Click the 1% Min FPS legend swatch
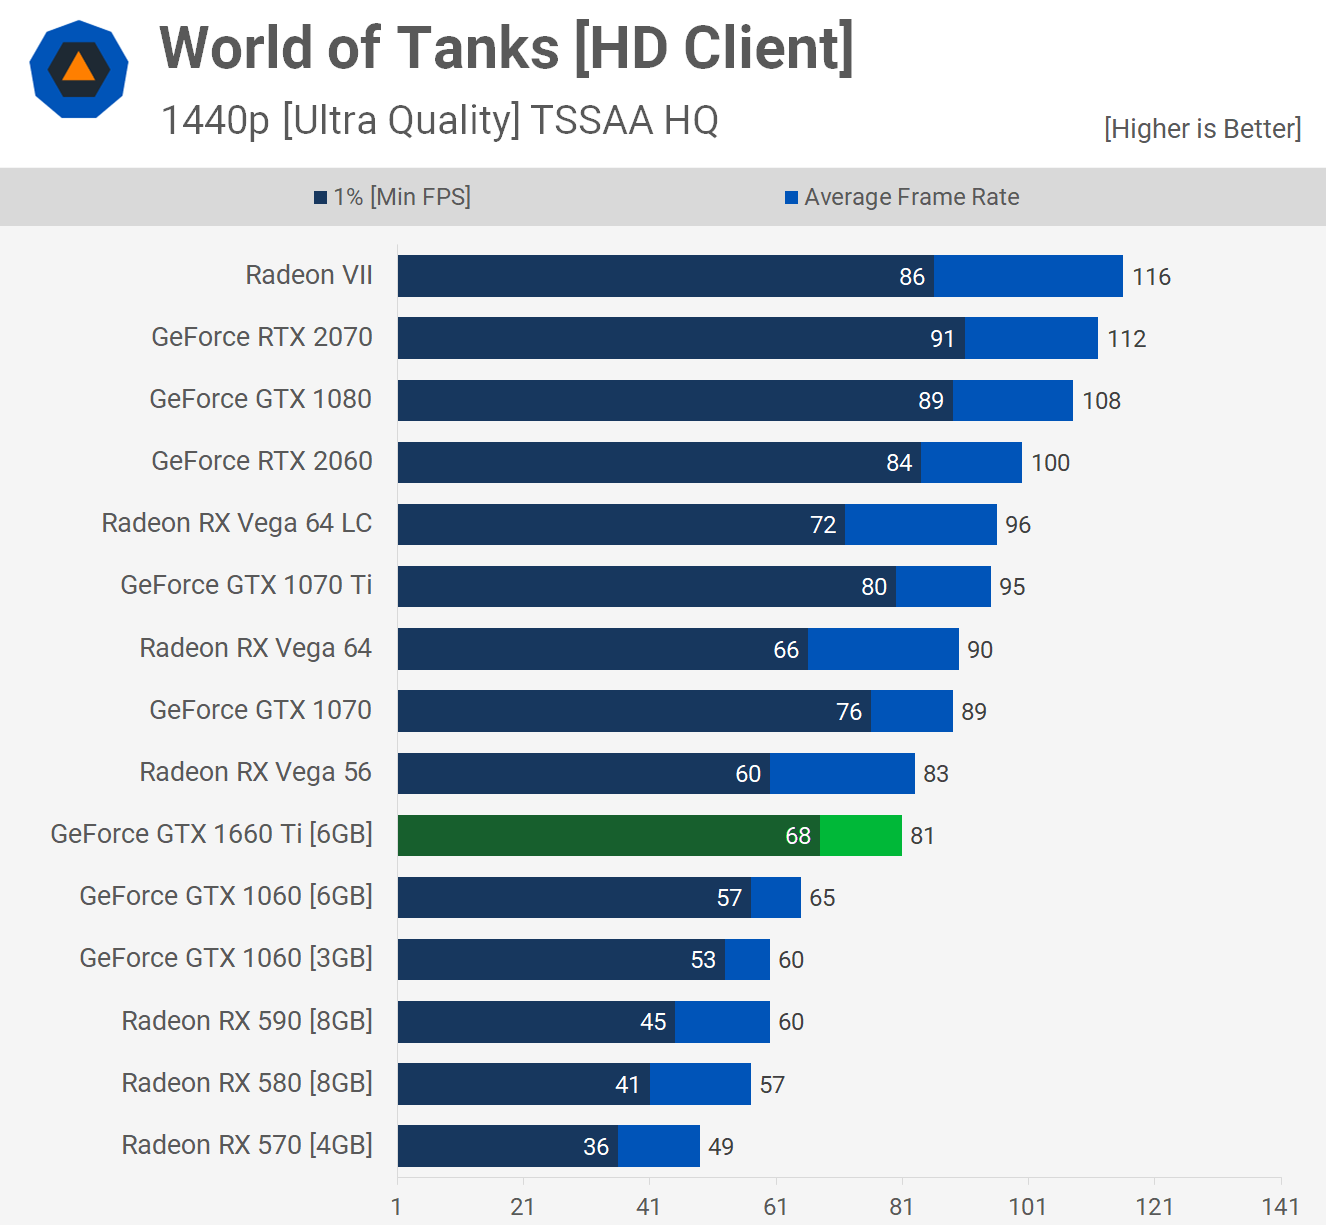Image resolution: width=1327 pixels, height=1225 pixels. [321, 198]
